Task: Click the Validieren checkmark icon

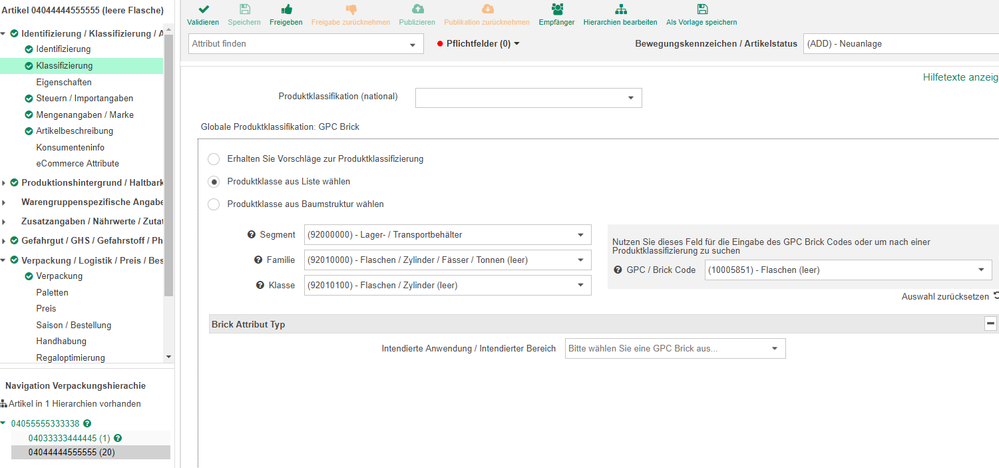Action: coord(203,10)
